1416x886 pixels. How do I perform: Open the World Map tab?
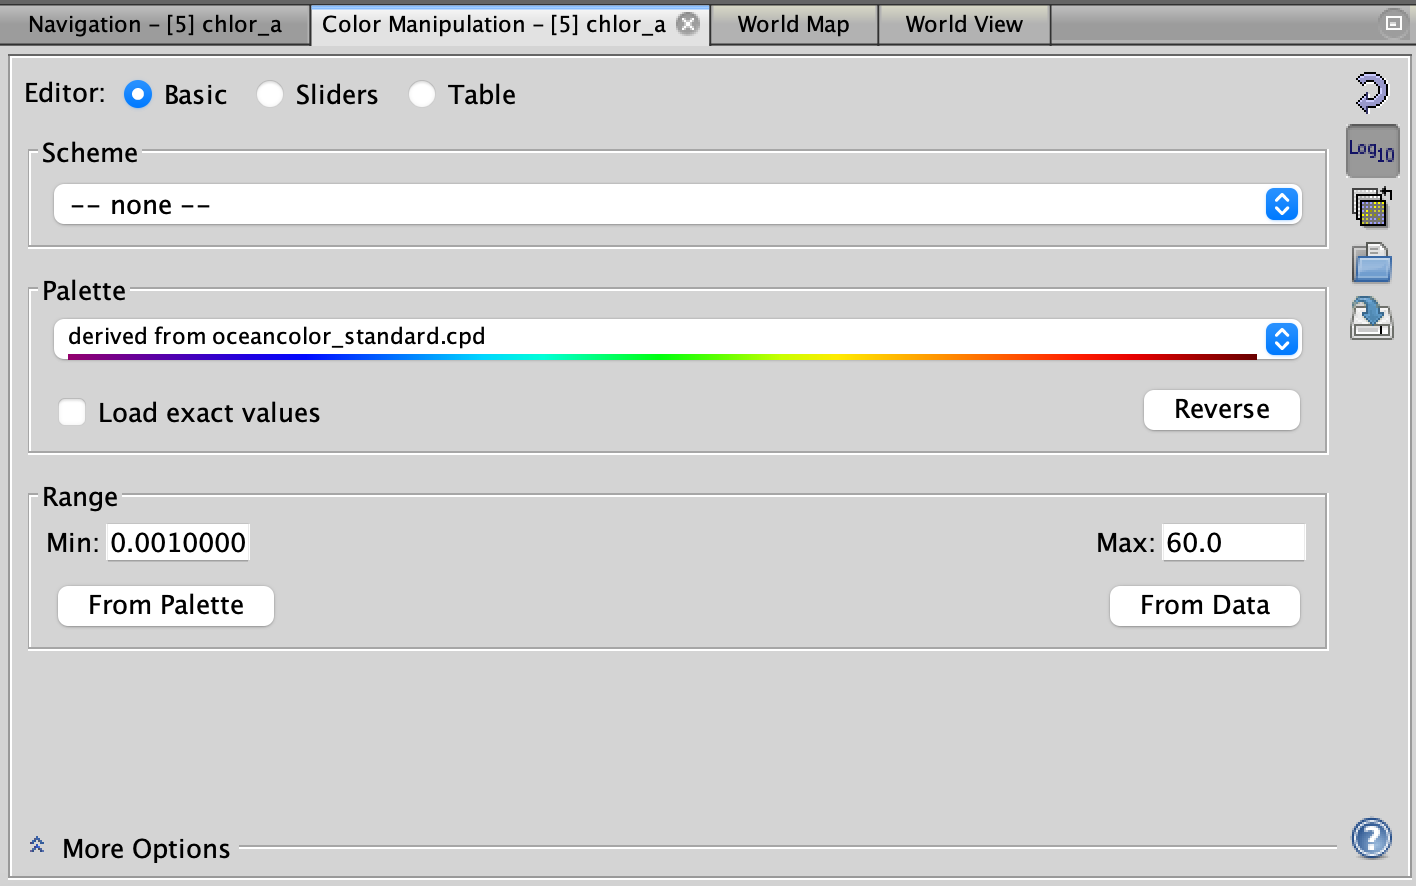pos(793,23)
